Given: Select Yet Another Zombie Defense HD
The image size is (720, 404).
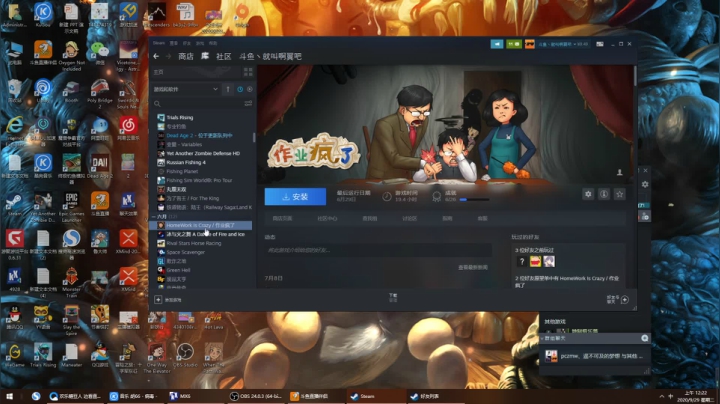Looking at the screenshot, I should pyautogui.click(x=203, y=153).
